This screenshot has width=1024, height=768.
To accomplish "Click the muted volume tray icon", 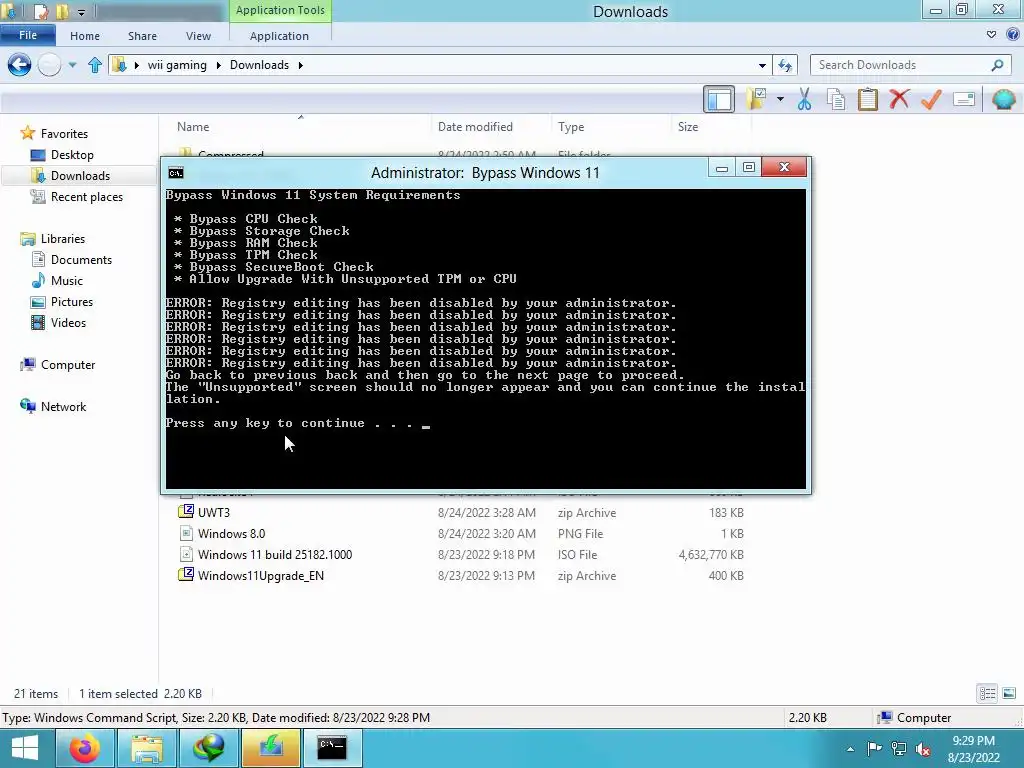I will 923,748.
